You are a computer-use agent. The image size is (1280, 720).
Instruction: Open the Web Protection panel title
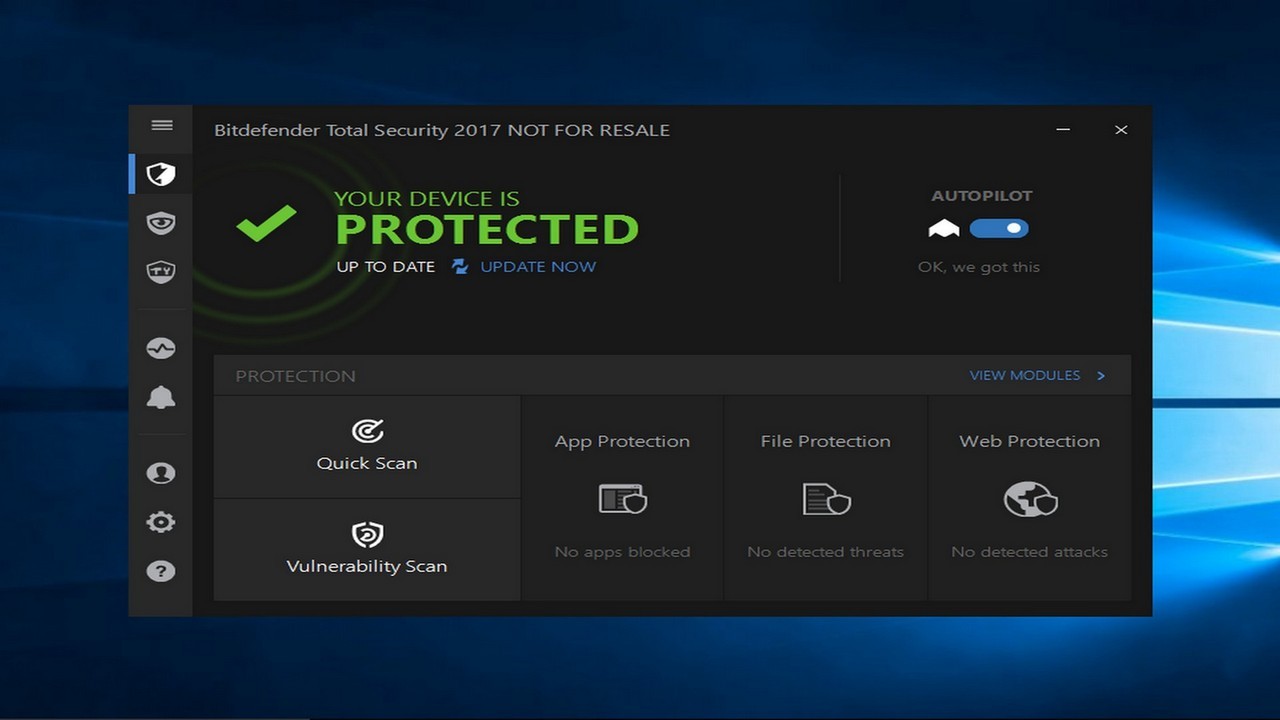(x=1030, y=441)
